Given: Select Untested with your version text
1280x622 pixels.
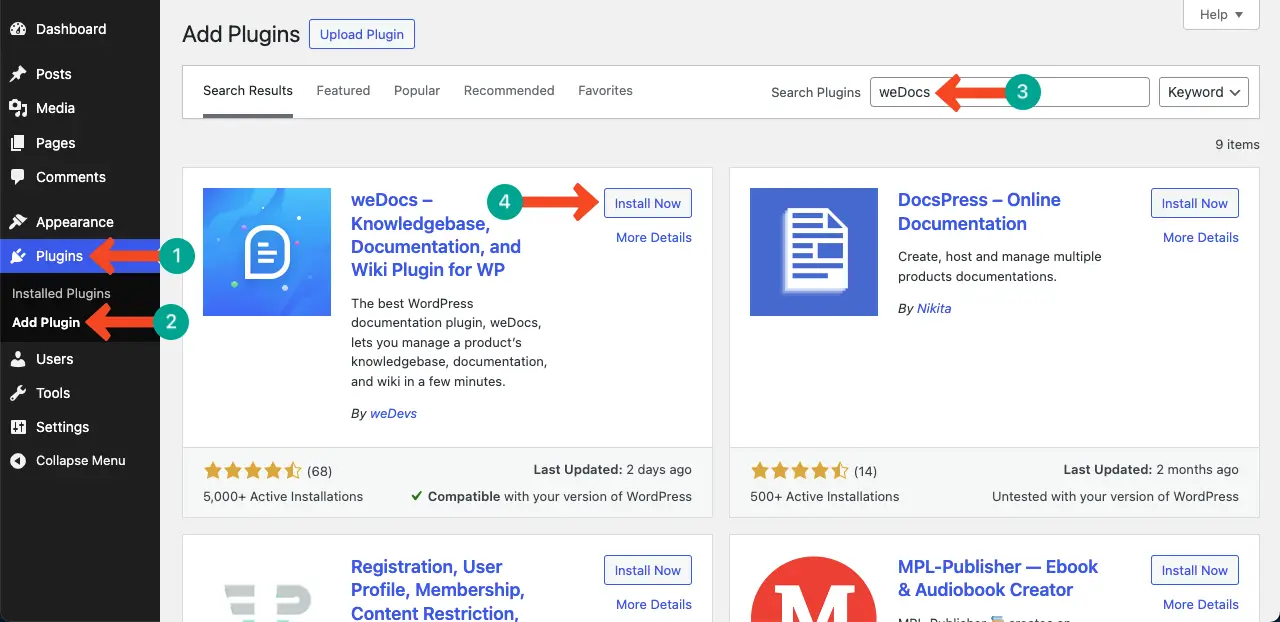Looking at the screenshot, I should tap(1115, 497).
